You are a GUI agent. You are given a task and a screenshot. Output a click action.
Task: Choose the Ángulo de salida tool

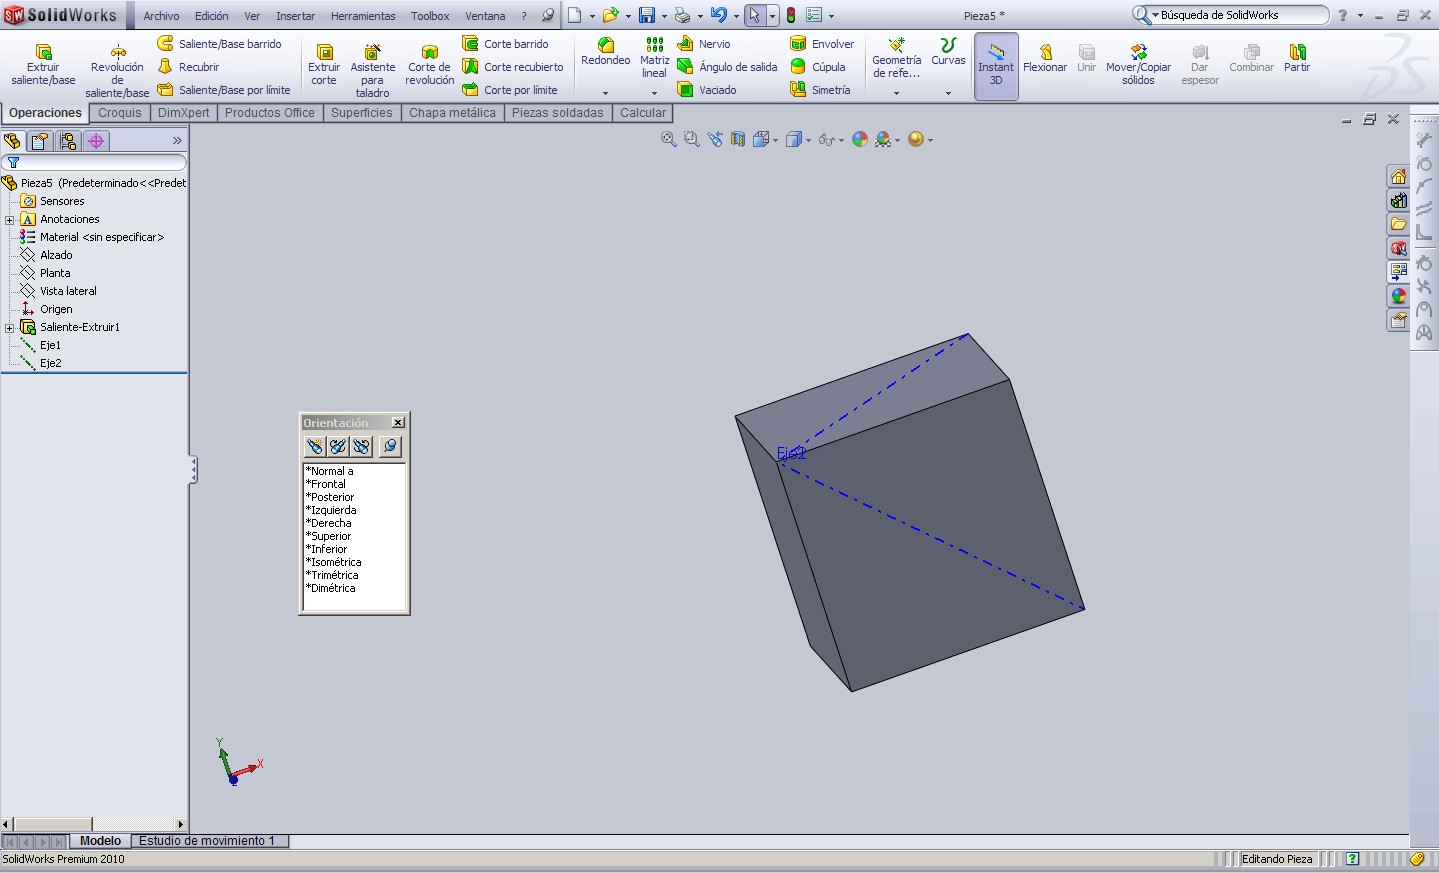point(727,67)
